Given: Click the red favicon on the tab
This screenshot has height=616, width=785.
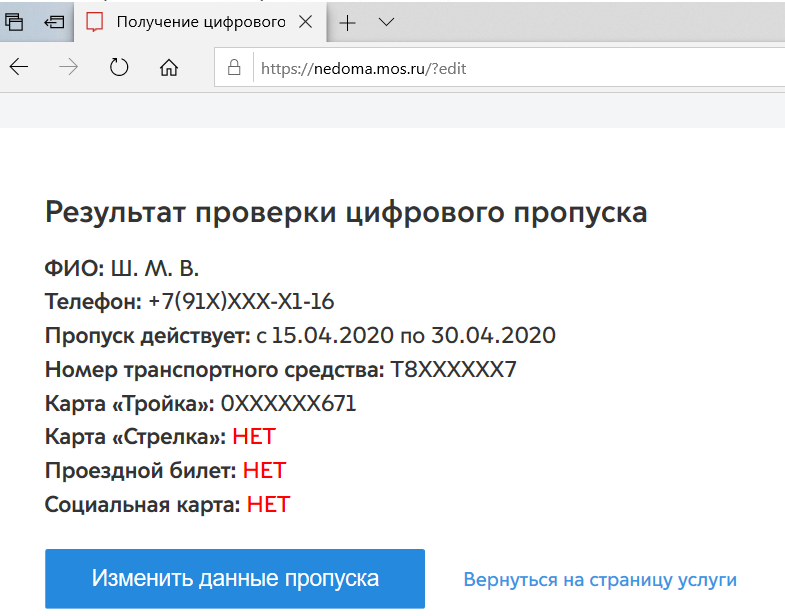Looking at the screenshot, I should pos(95,22).
